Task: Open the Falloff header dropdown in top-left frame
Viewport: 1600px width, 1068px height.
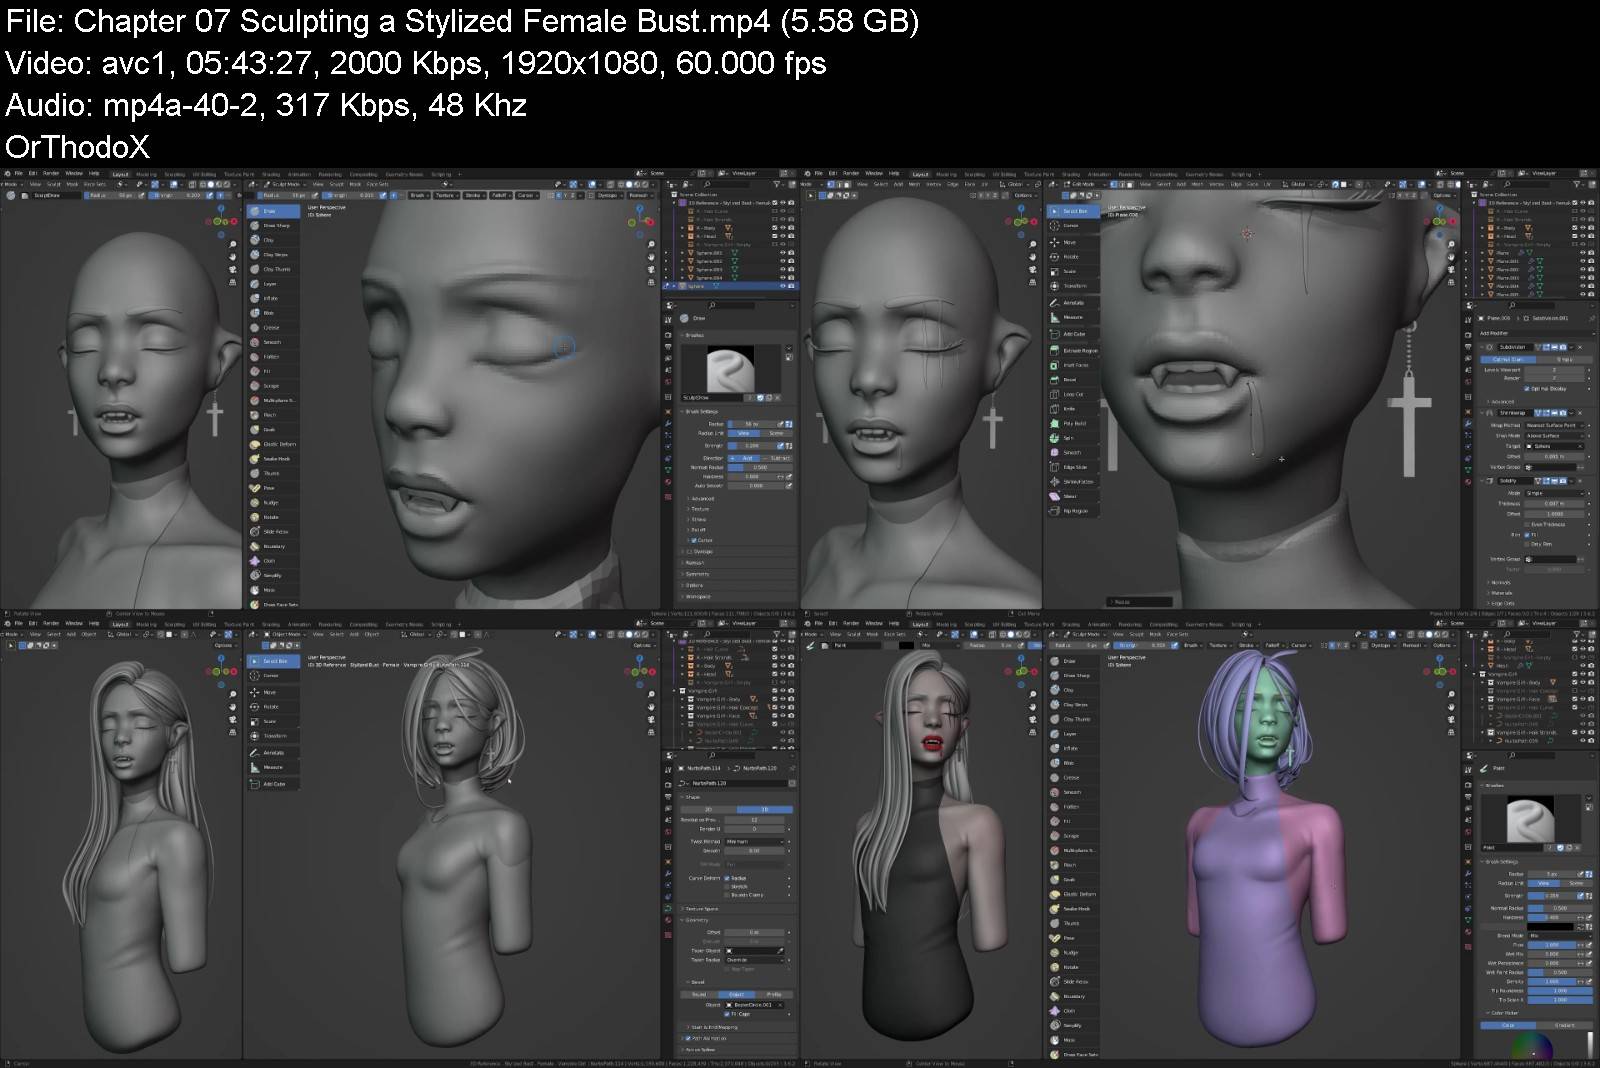Action: [x=499, y=196]
